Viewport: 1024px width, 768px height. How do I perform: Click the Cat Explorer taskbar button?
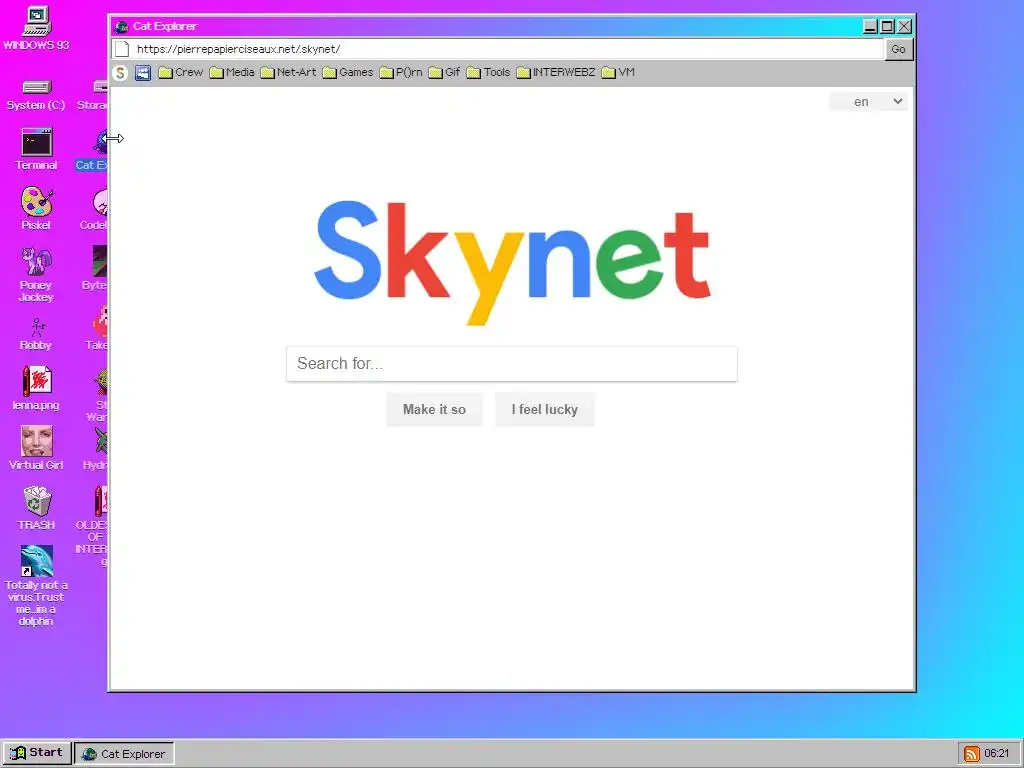[124, 754]
